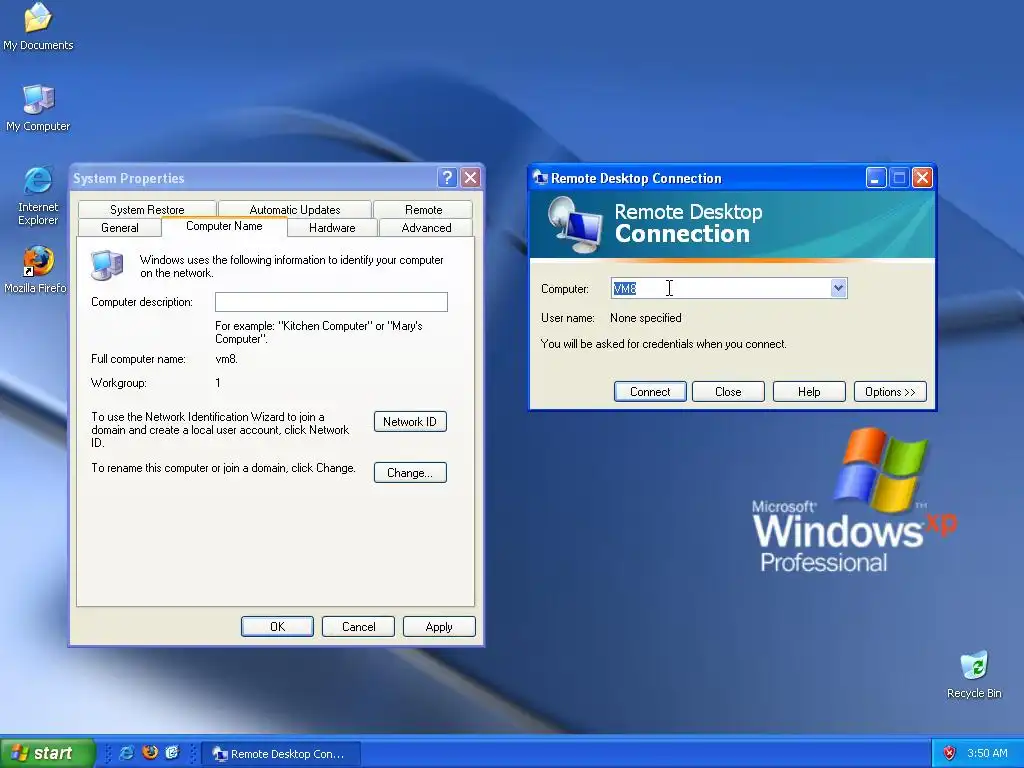Click the Change... button
The image size is (1024, 768).
pyautogui.click(x=410, y=473)
